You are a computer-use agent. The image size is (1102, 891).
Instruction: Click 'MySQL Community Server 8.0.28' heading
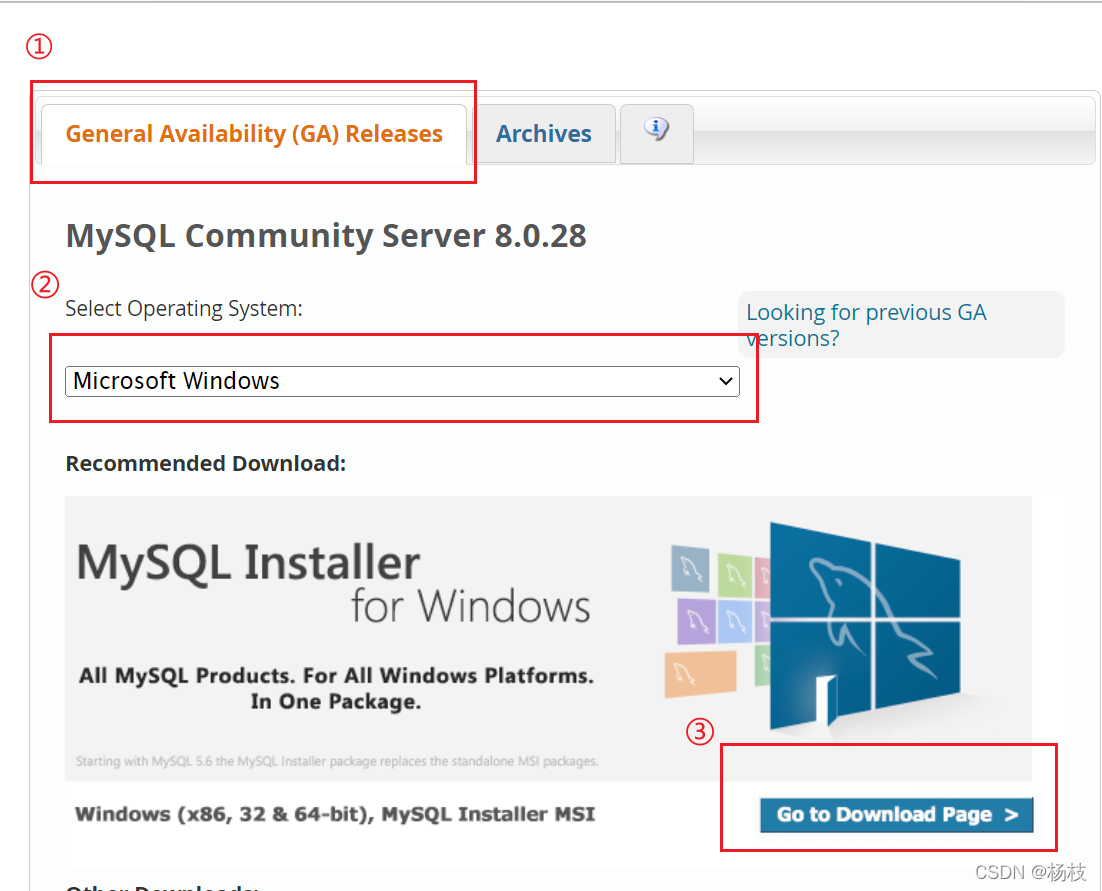(326, 235)
